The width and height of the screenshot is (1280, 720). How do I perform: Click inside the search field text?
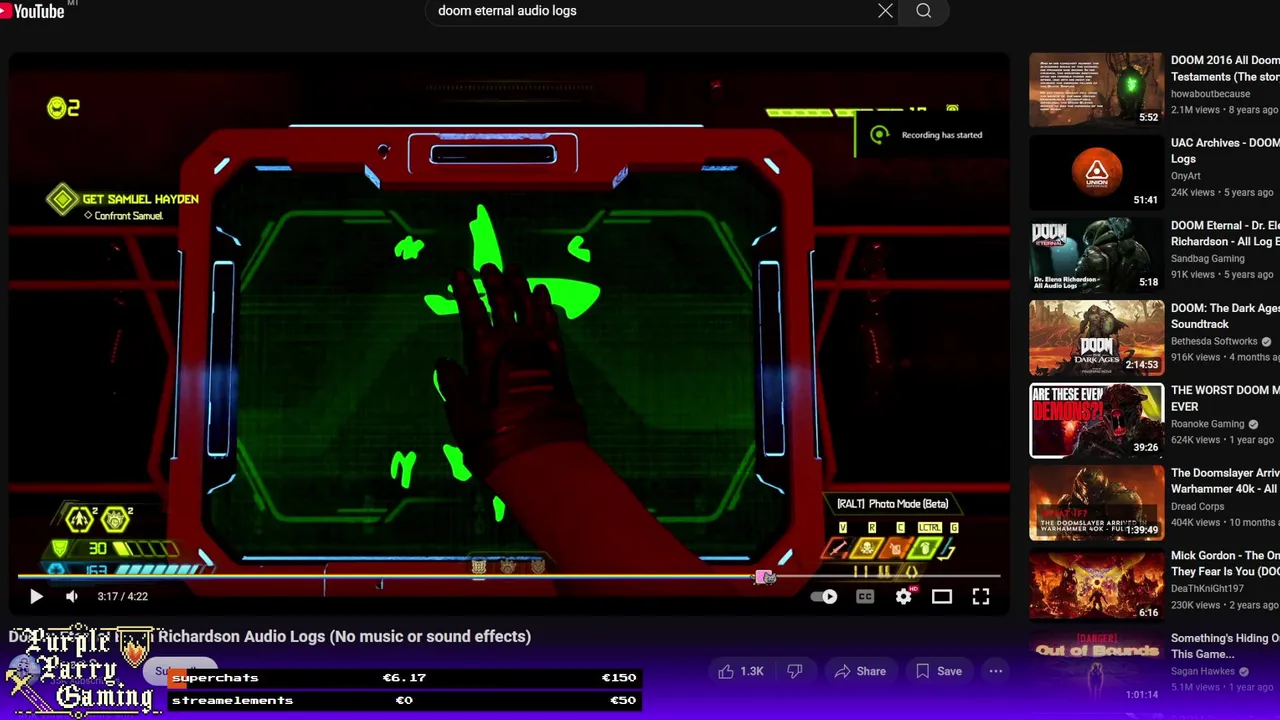[x=507, y=11]
